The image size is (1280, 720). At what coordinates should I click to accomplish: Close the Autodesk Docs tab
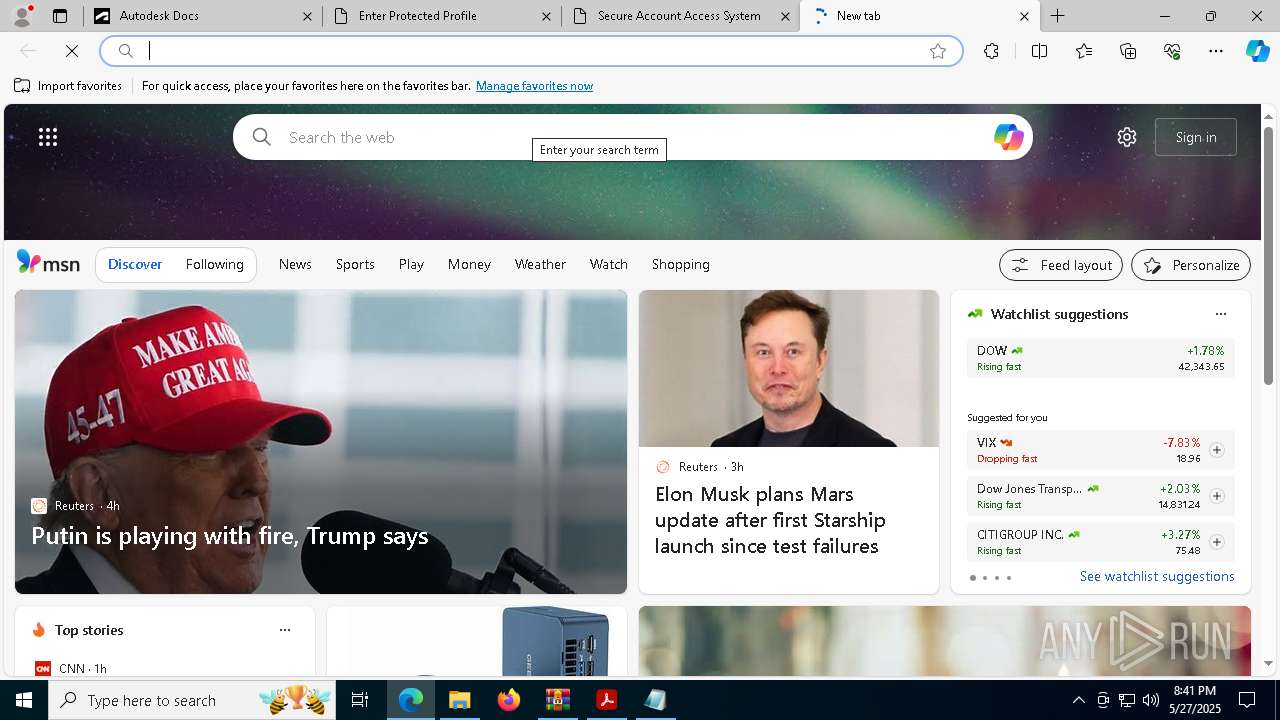click(308, 16)
